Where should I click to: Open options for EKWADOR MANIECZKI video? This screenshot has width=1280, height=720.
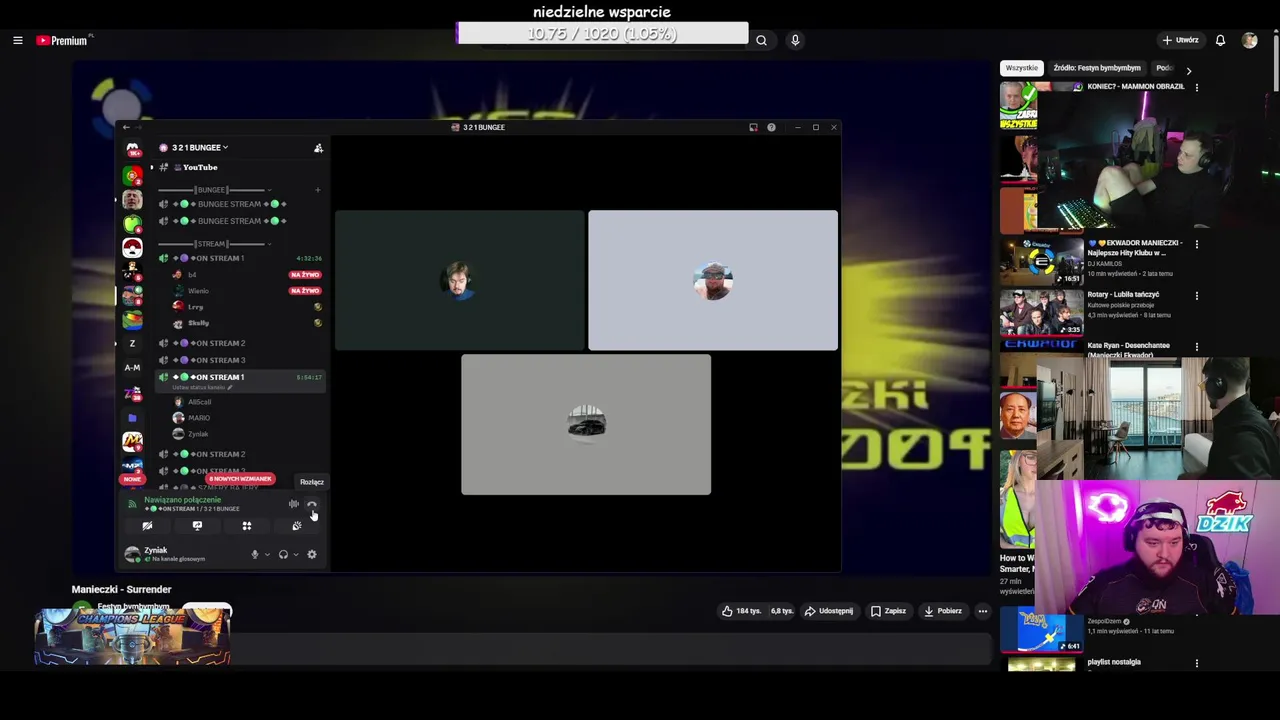pyautogui.click(x=1197, y=244)
